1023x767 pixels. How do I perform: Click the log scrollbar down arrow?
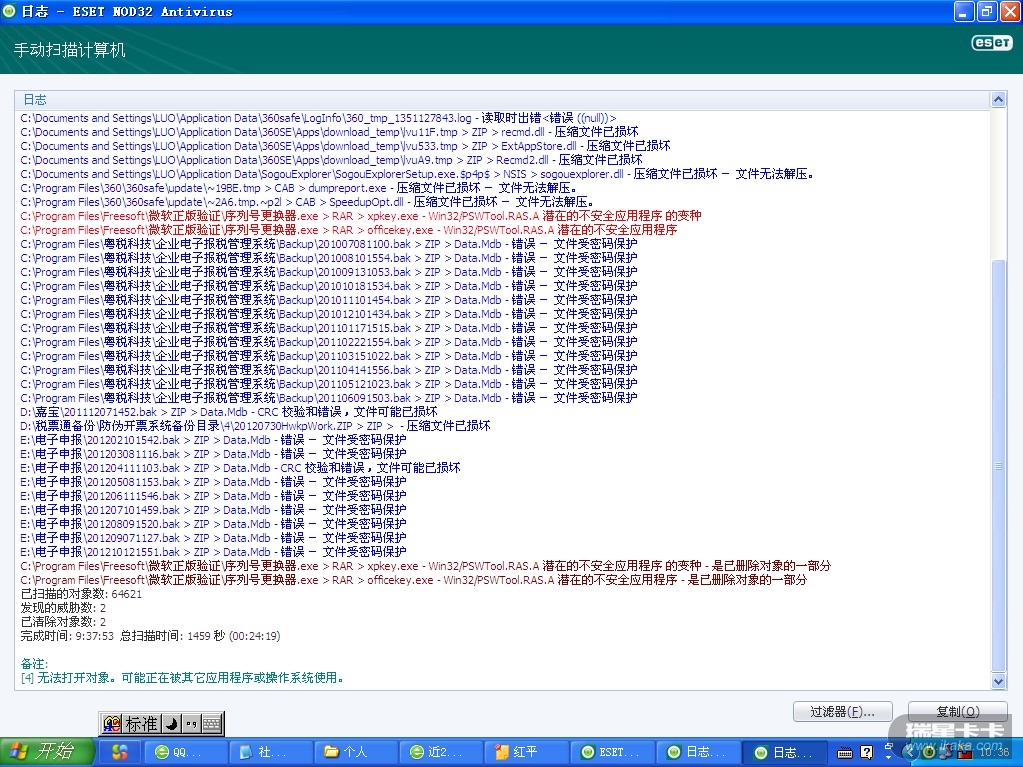998,681
